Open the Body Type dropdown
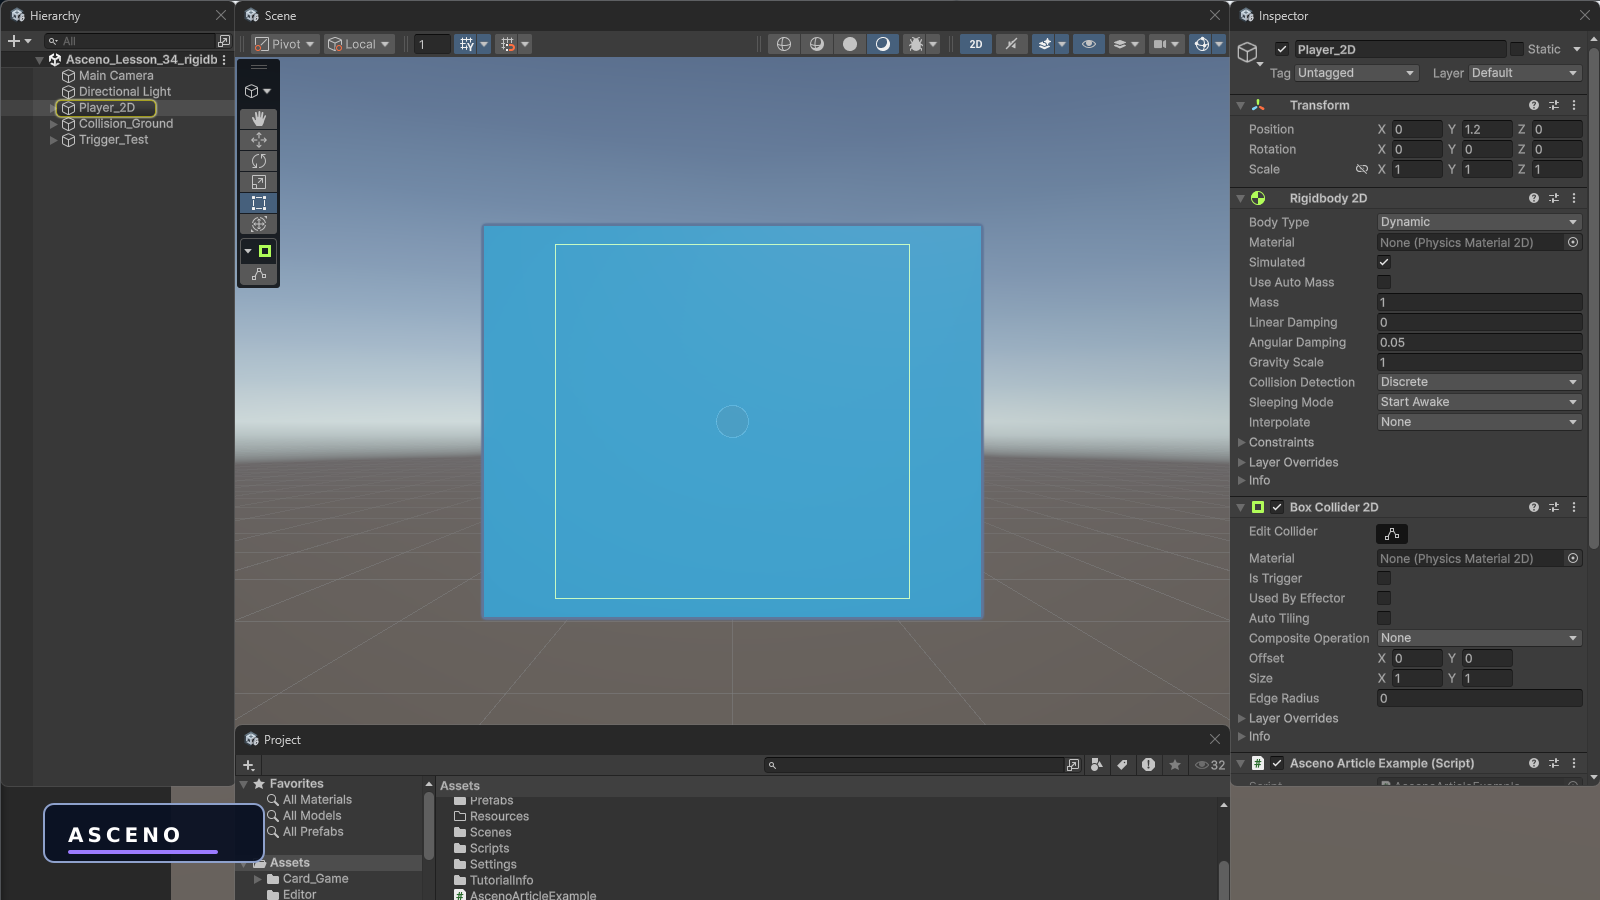The image size is (1600, 900). coord(1479,222)
